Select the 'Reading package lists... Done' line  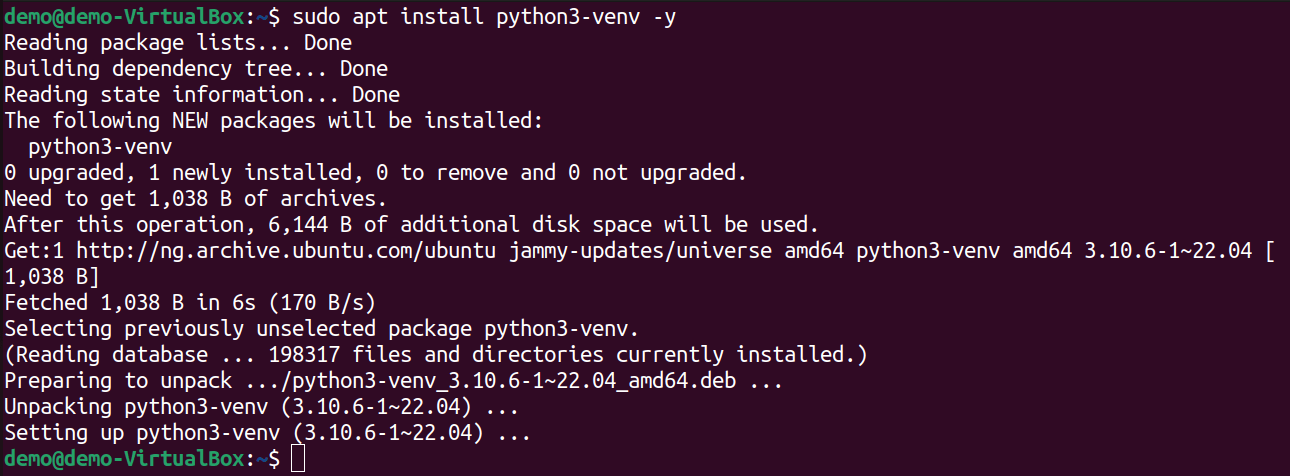[178, 44]
